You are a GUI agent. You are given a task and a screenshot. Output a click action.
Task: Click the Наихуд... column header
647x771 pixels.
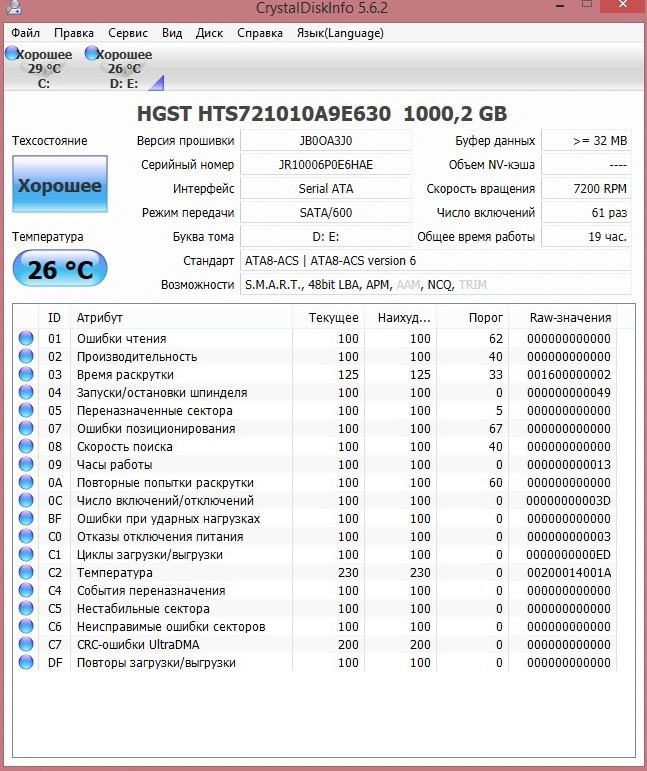pos(400,318)
